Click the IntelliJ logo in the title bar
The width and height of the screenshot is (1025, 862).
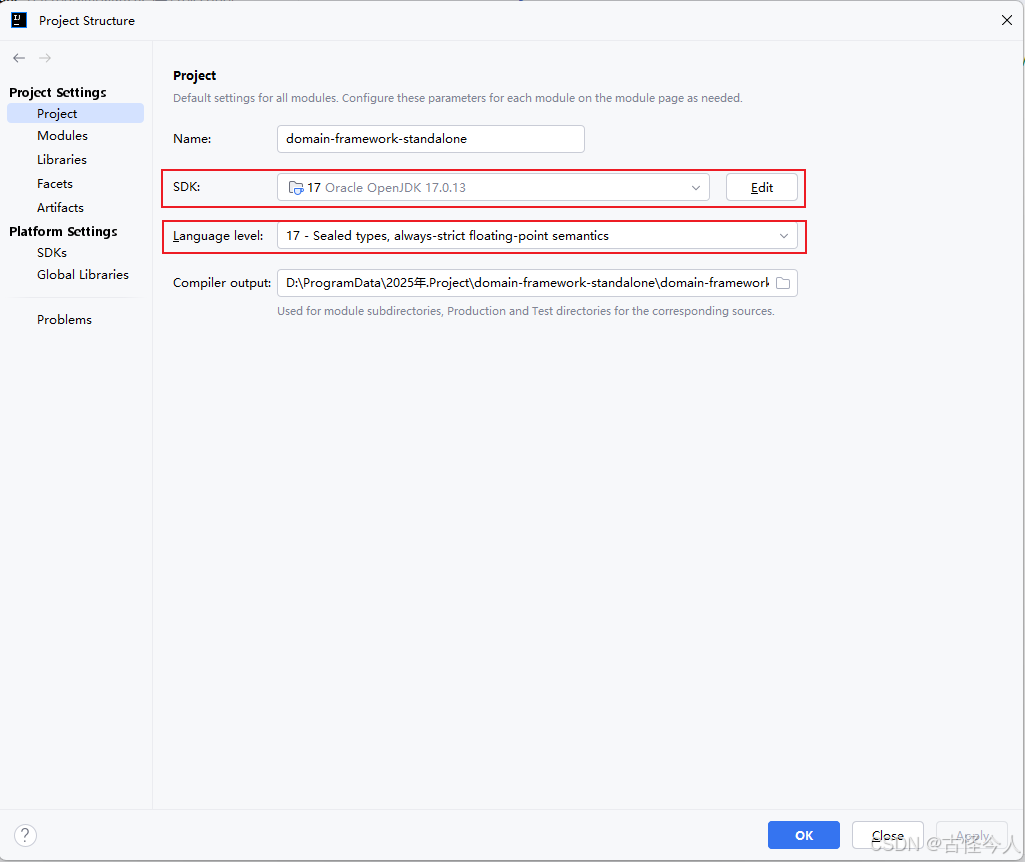click(18, 19)
